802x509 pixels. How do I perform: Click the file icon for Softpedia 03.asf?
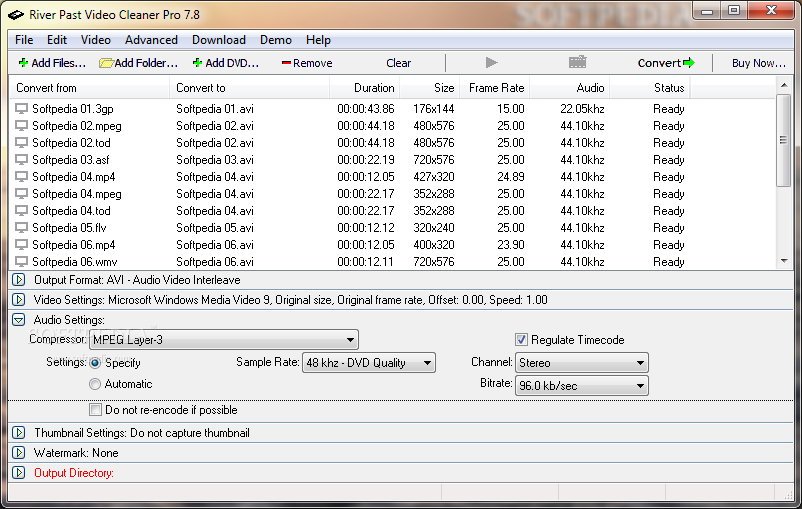(21, 160)
